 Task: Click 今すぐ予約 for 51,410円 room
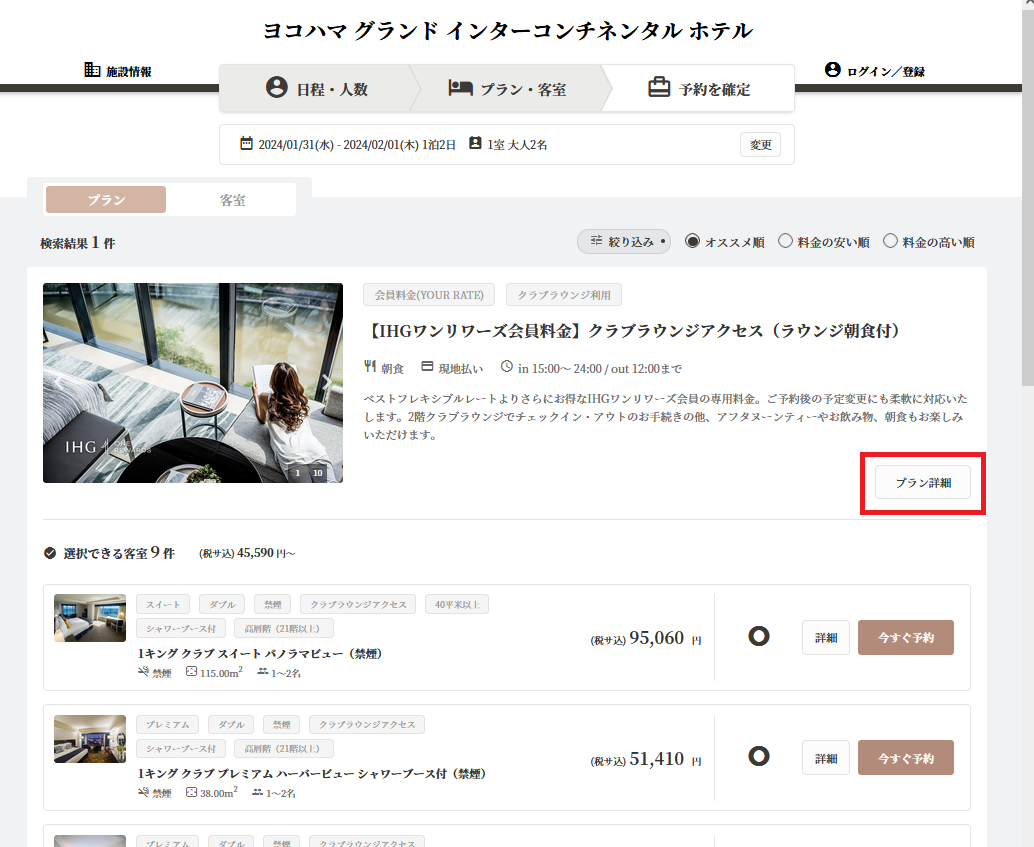tap(905, 757)
